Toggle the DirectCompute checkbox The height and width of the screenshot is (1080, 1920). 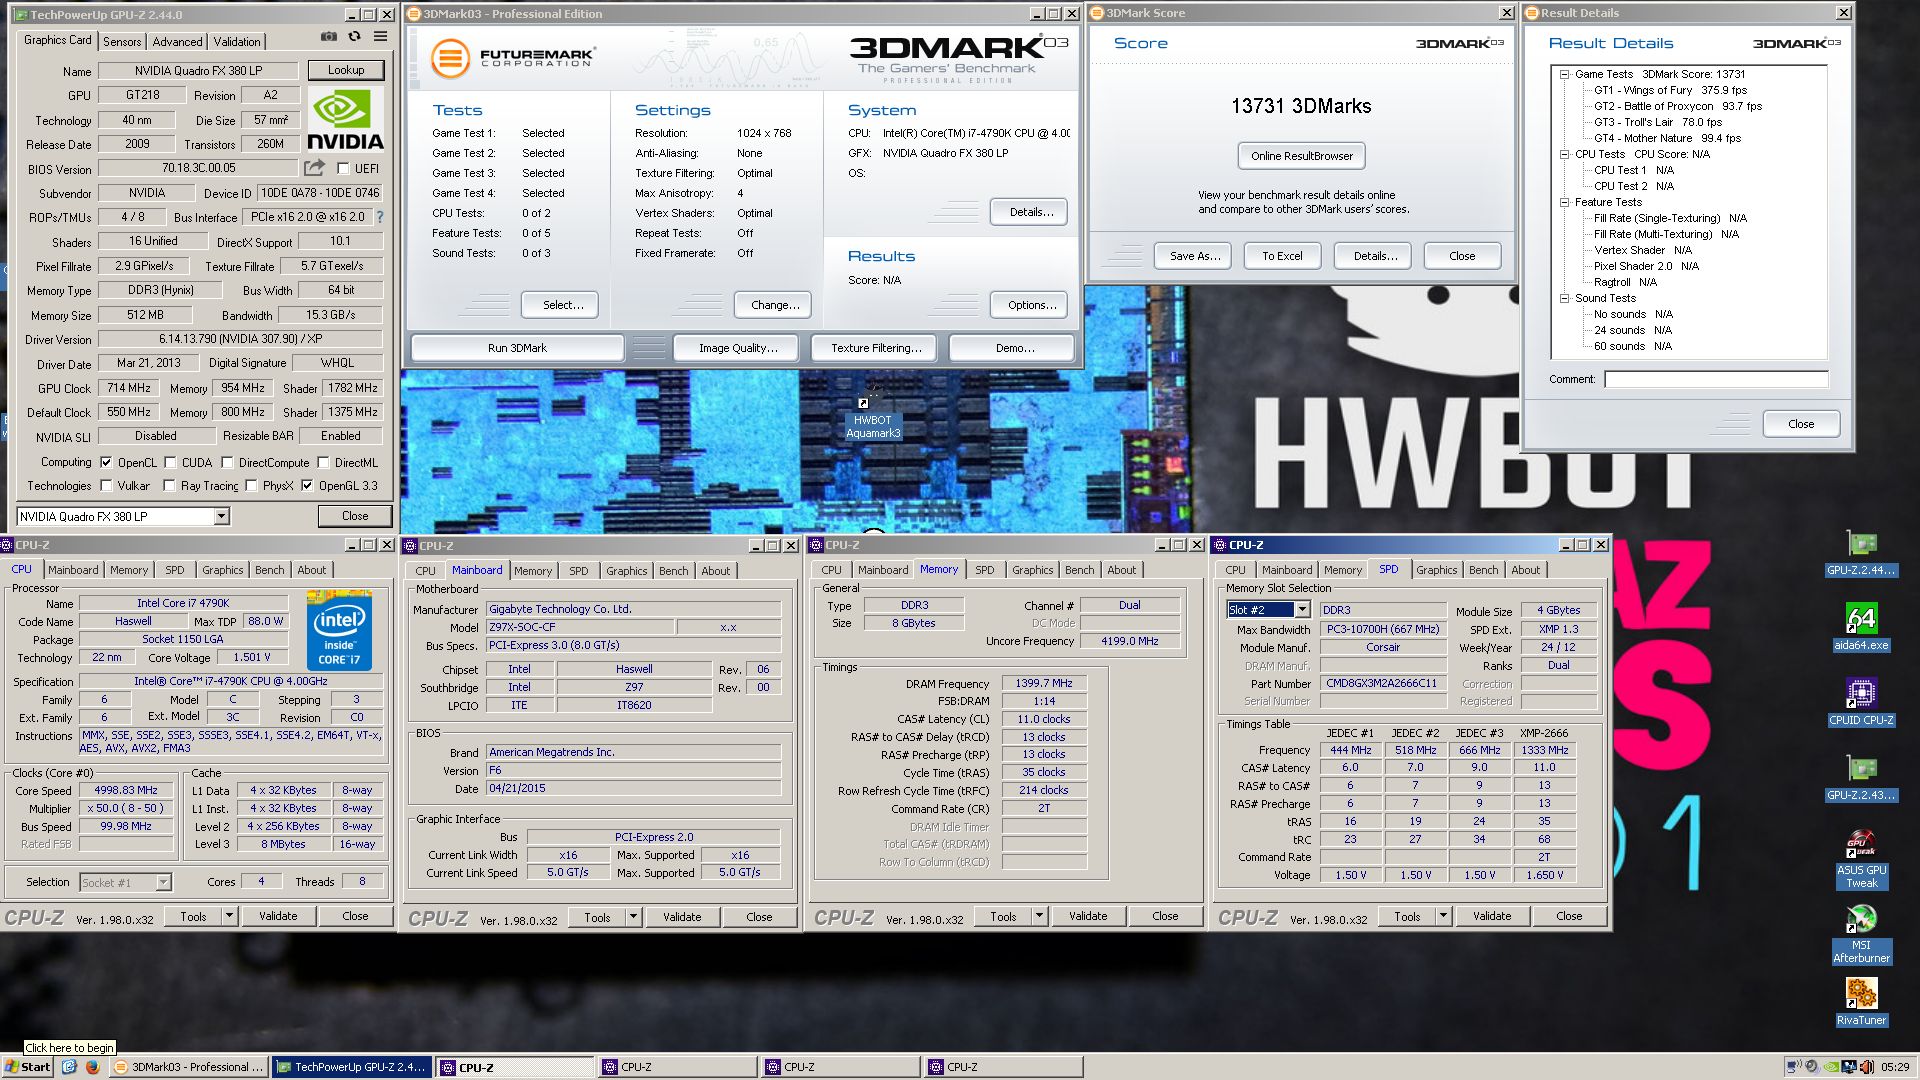tap(227, 463)
